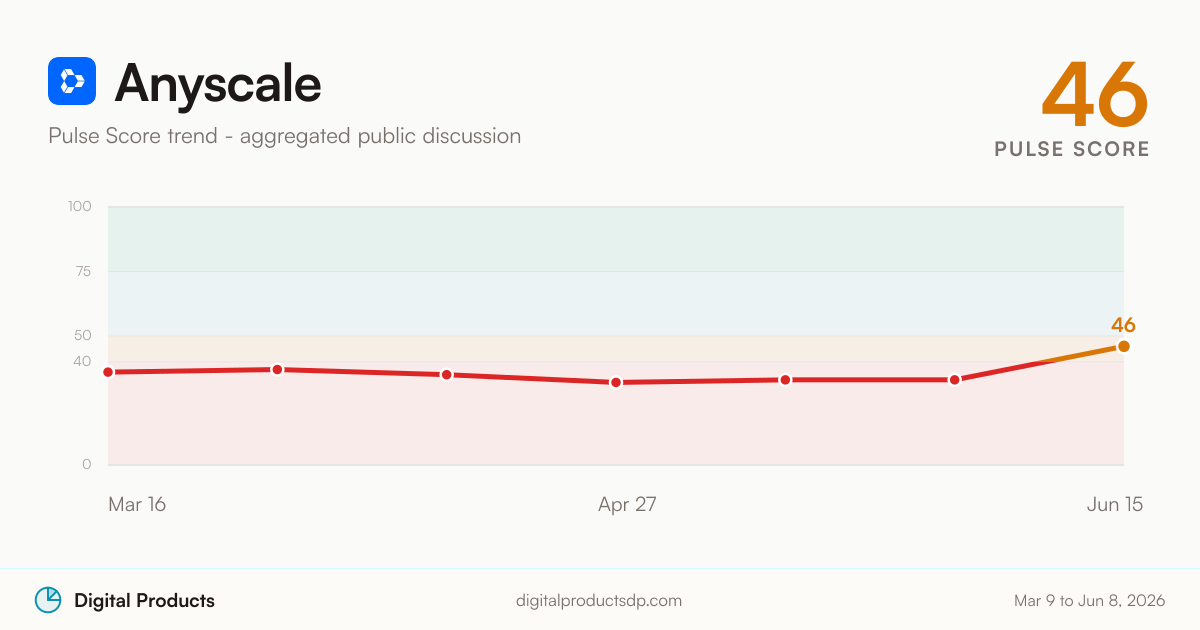Click the small 46 label above the last point
Image resolution: width=1200 pixels, height=630 pixels.
pos(1123,325)
